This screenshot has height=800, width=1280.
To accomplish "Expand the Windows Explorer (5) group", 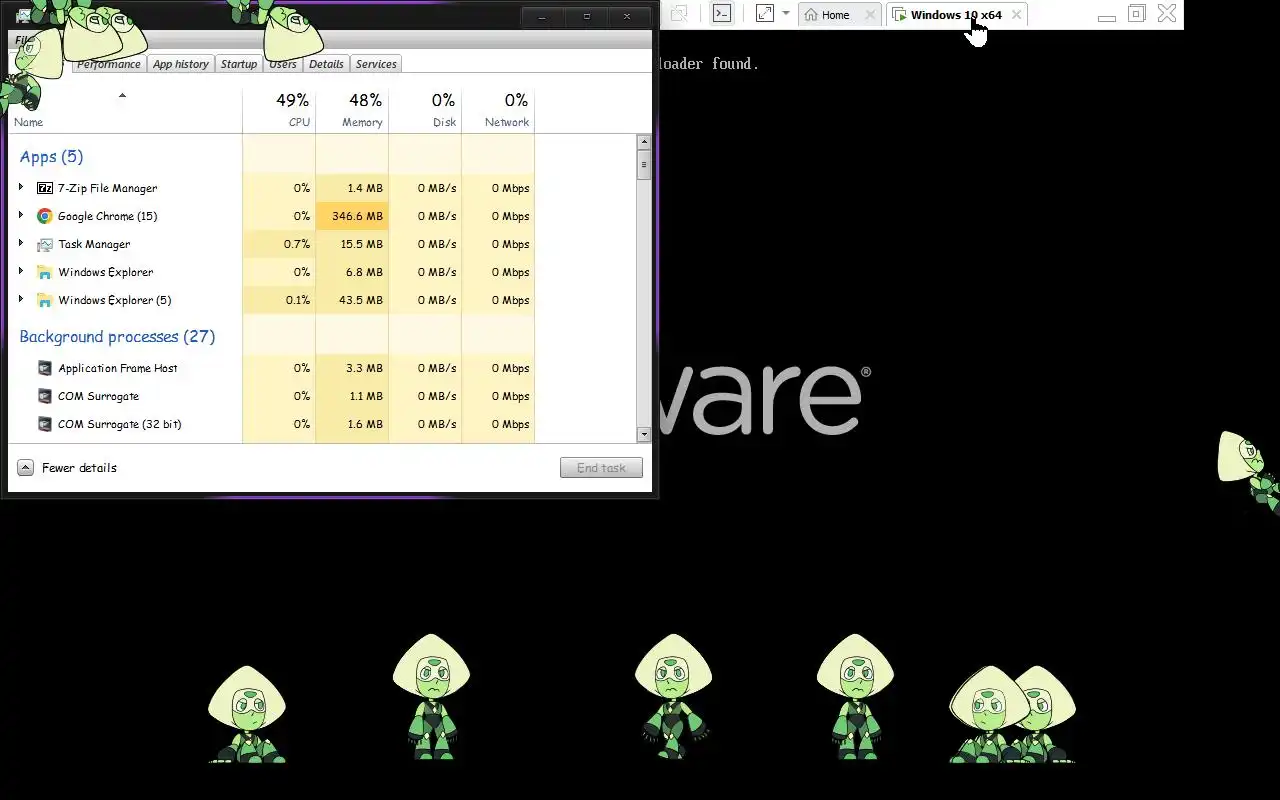I will click(x=21, y=299).
